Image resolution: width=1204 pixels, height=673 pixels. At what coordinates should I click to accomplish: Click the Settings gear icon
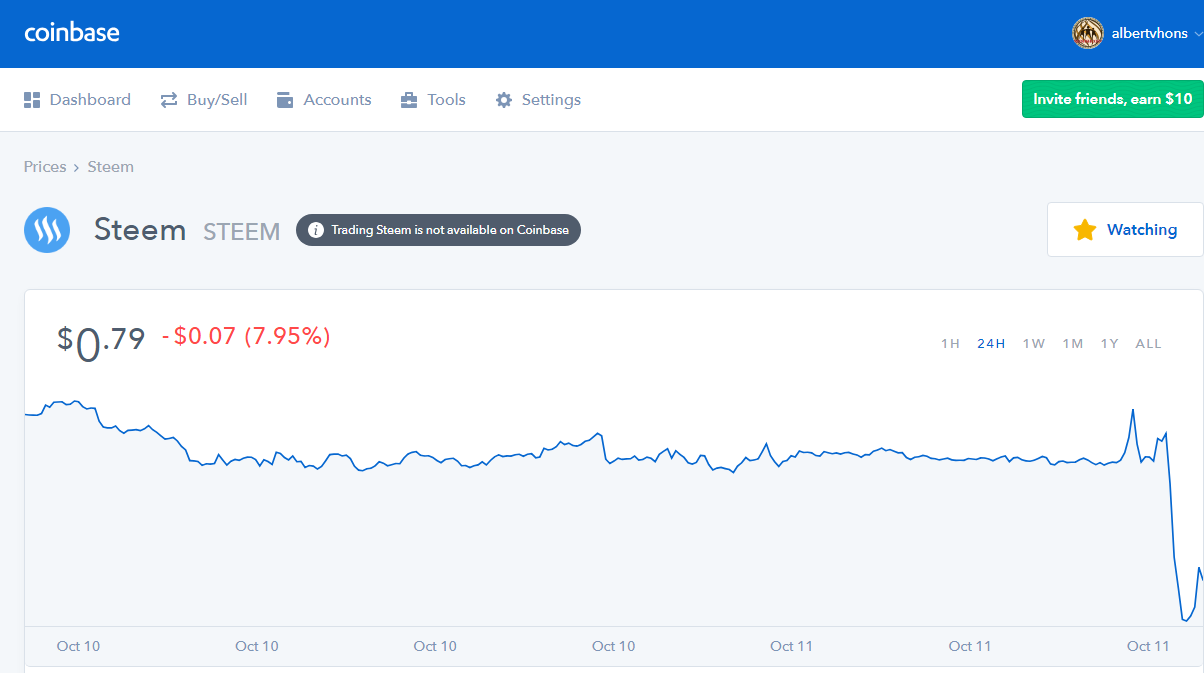point(504,100)
